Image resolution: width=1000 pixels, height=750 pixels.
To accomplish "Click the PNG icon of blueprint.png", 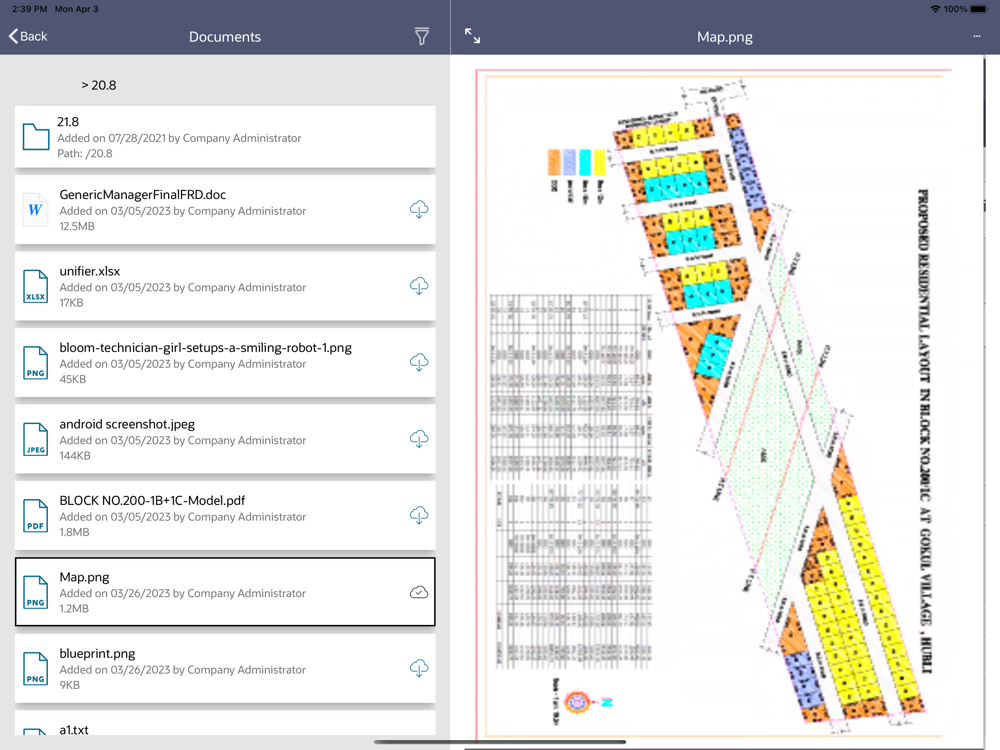I will (x=35, y=668).
